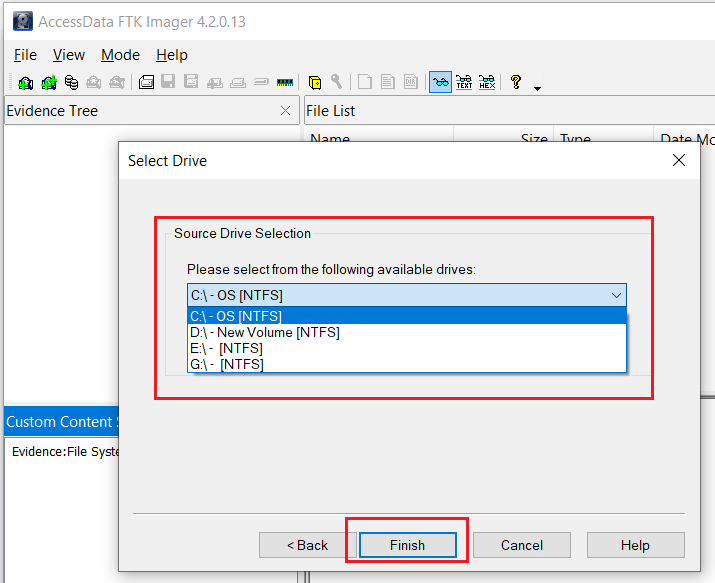This screenshot has height=583, width=715.
Task: Click the Type column header in File List
Action: click(603, 136)
